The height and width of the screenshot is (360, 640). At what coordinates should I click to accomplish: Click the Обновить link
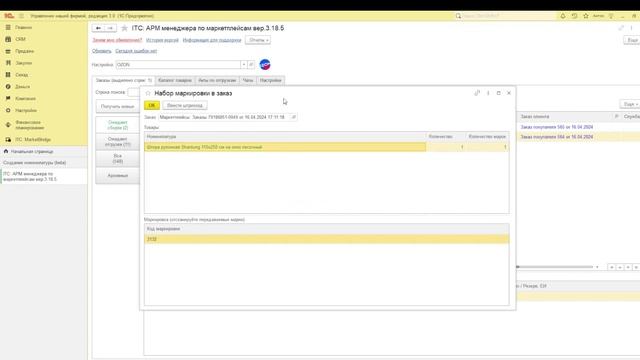click(102, 51)
